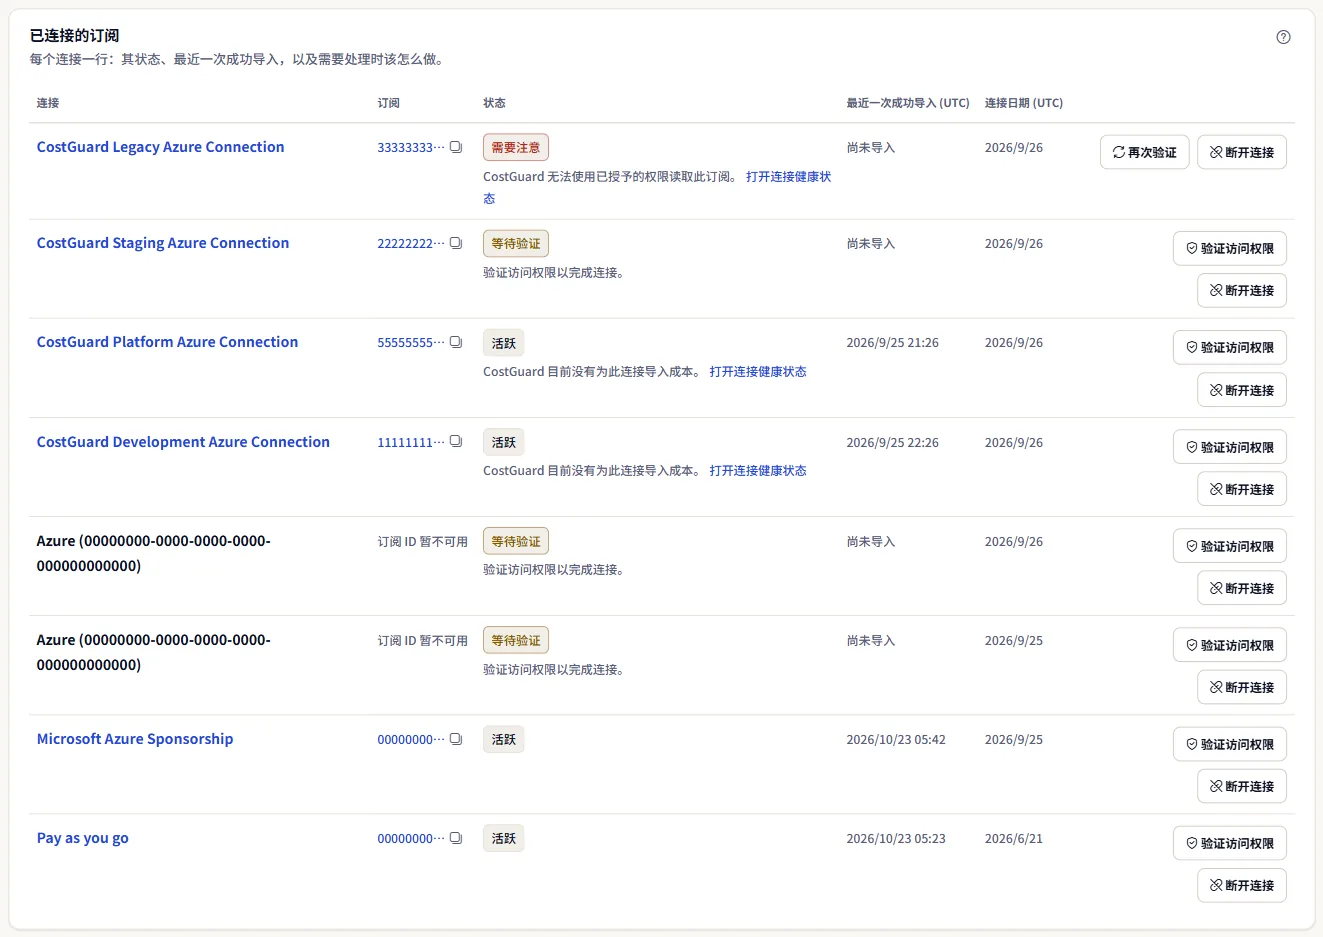Verify access for Pay as you go
Screen dimensions: 1323x937
pos(1229,843)
